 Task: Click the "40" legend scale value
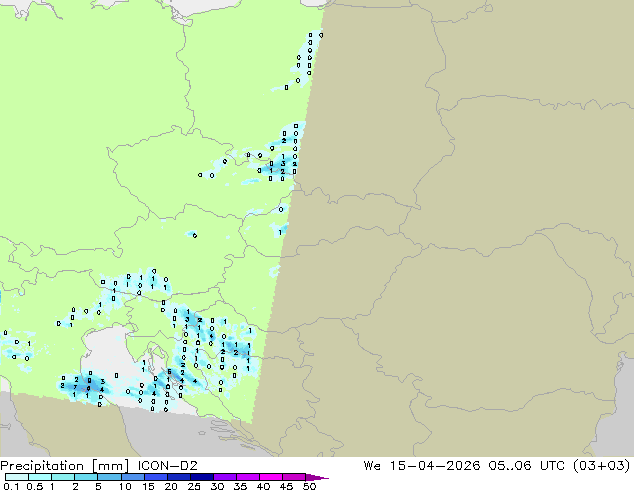[264, 486]
